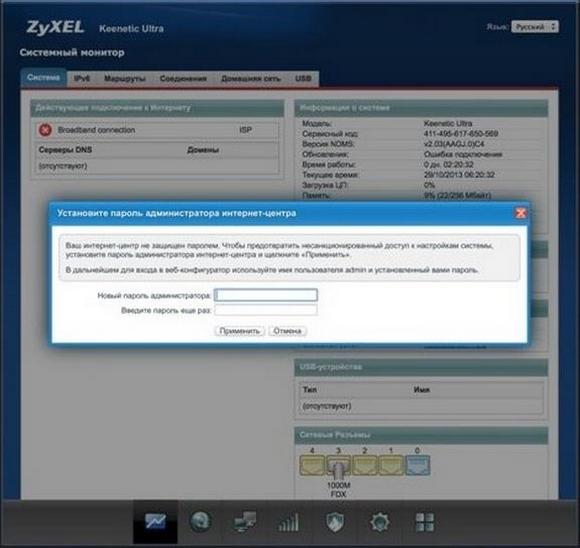Open the system settings gear icon
Image resolution: width=580 pixels, height=548 pixels.
click(380, 522)
